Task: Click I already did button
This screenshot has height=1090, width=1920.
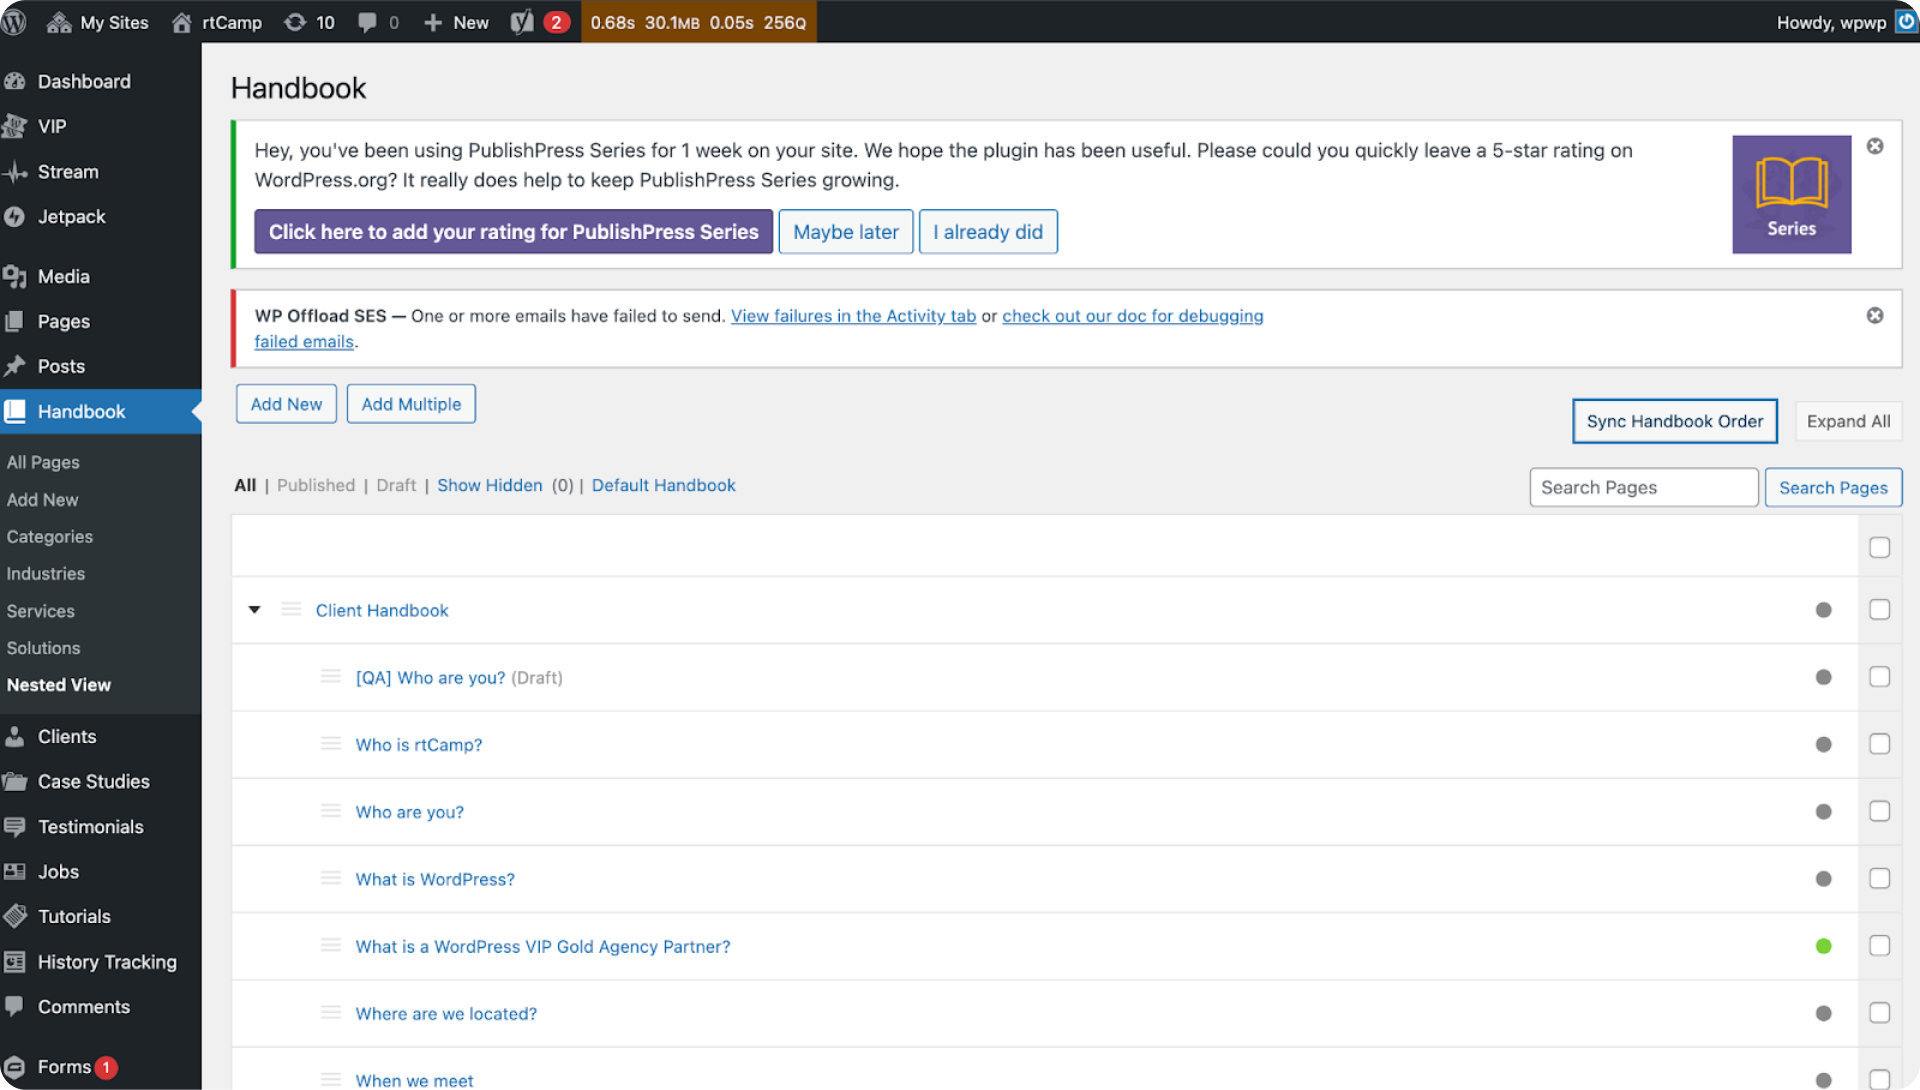Action: (x=988, y=232)
